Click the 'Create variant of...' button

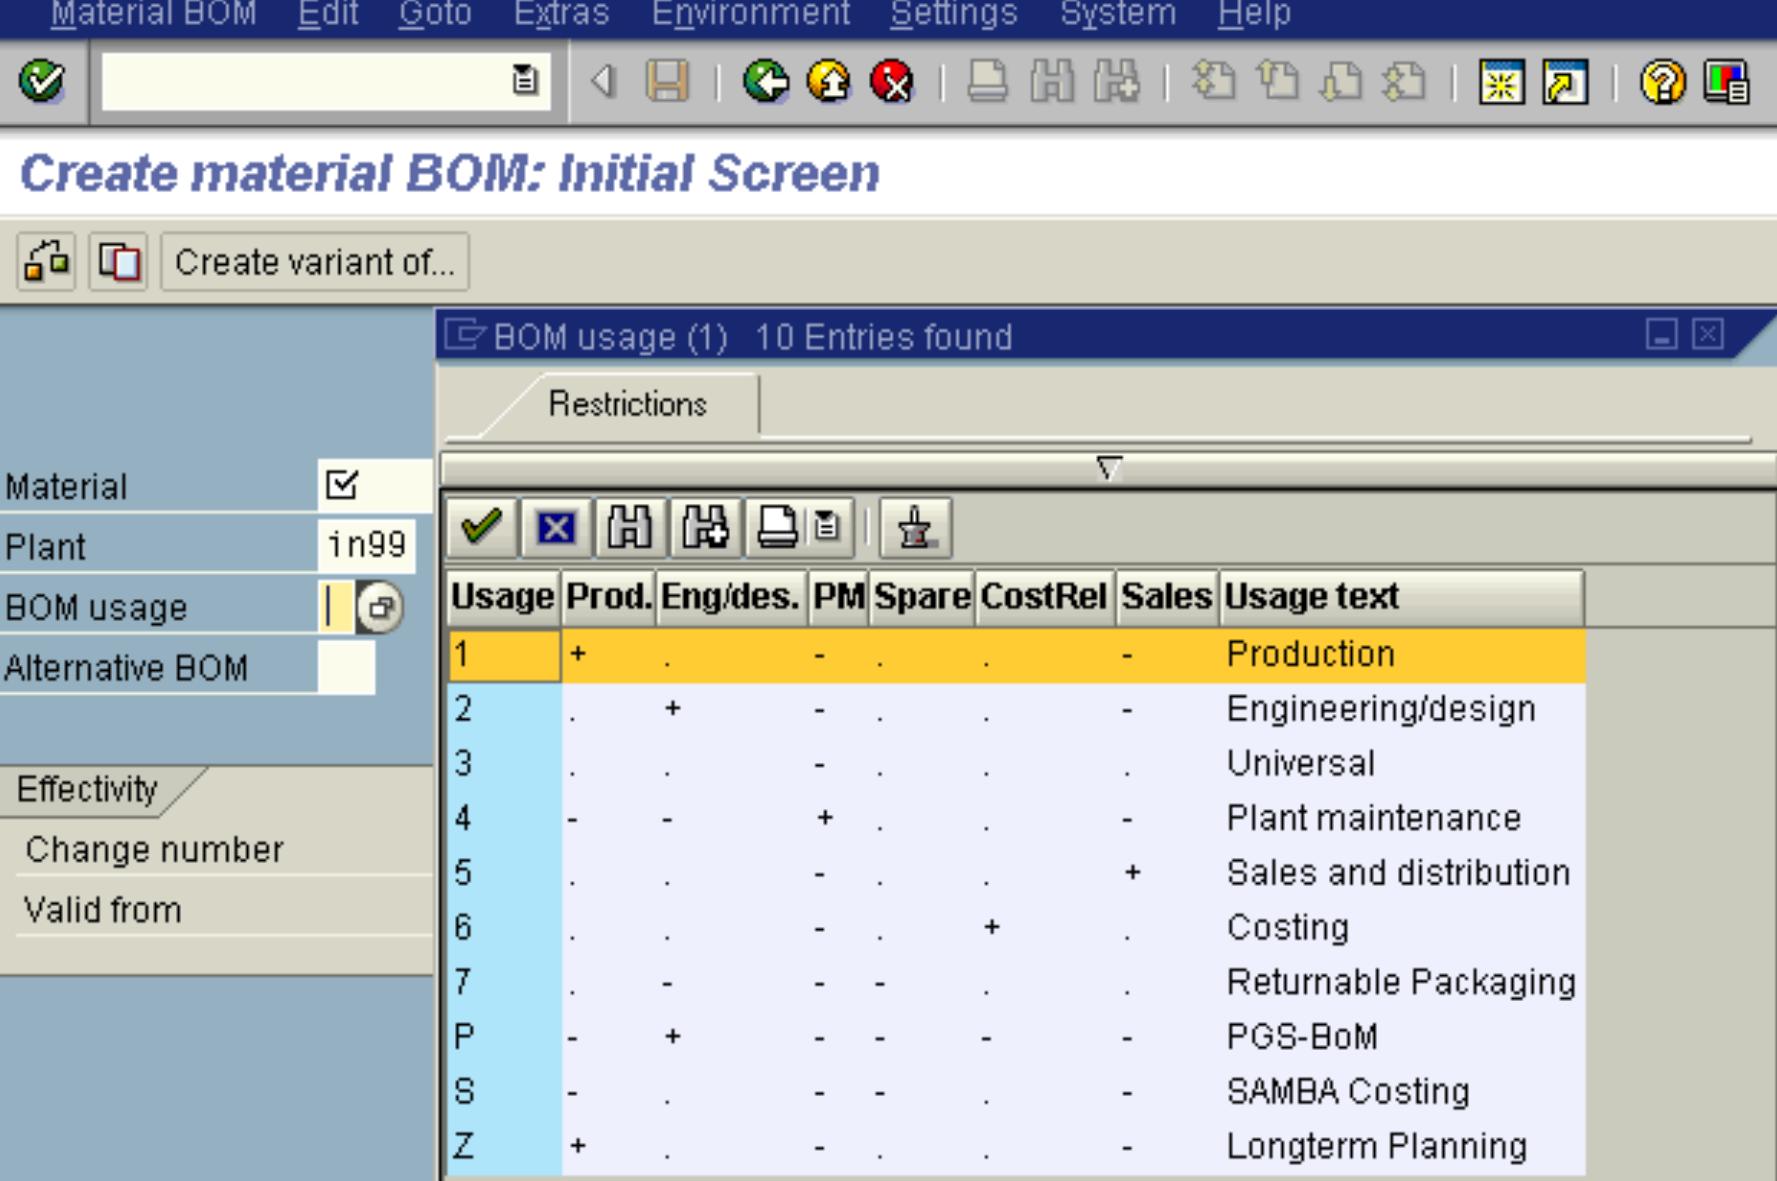coord(313,262)
